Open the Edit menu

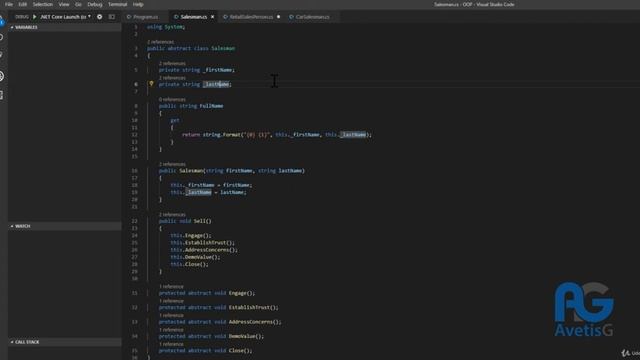[x=23, y=4]
